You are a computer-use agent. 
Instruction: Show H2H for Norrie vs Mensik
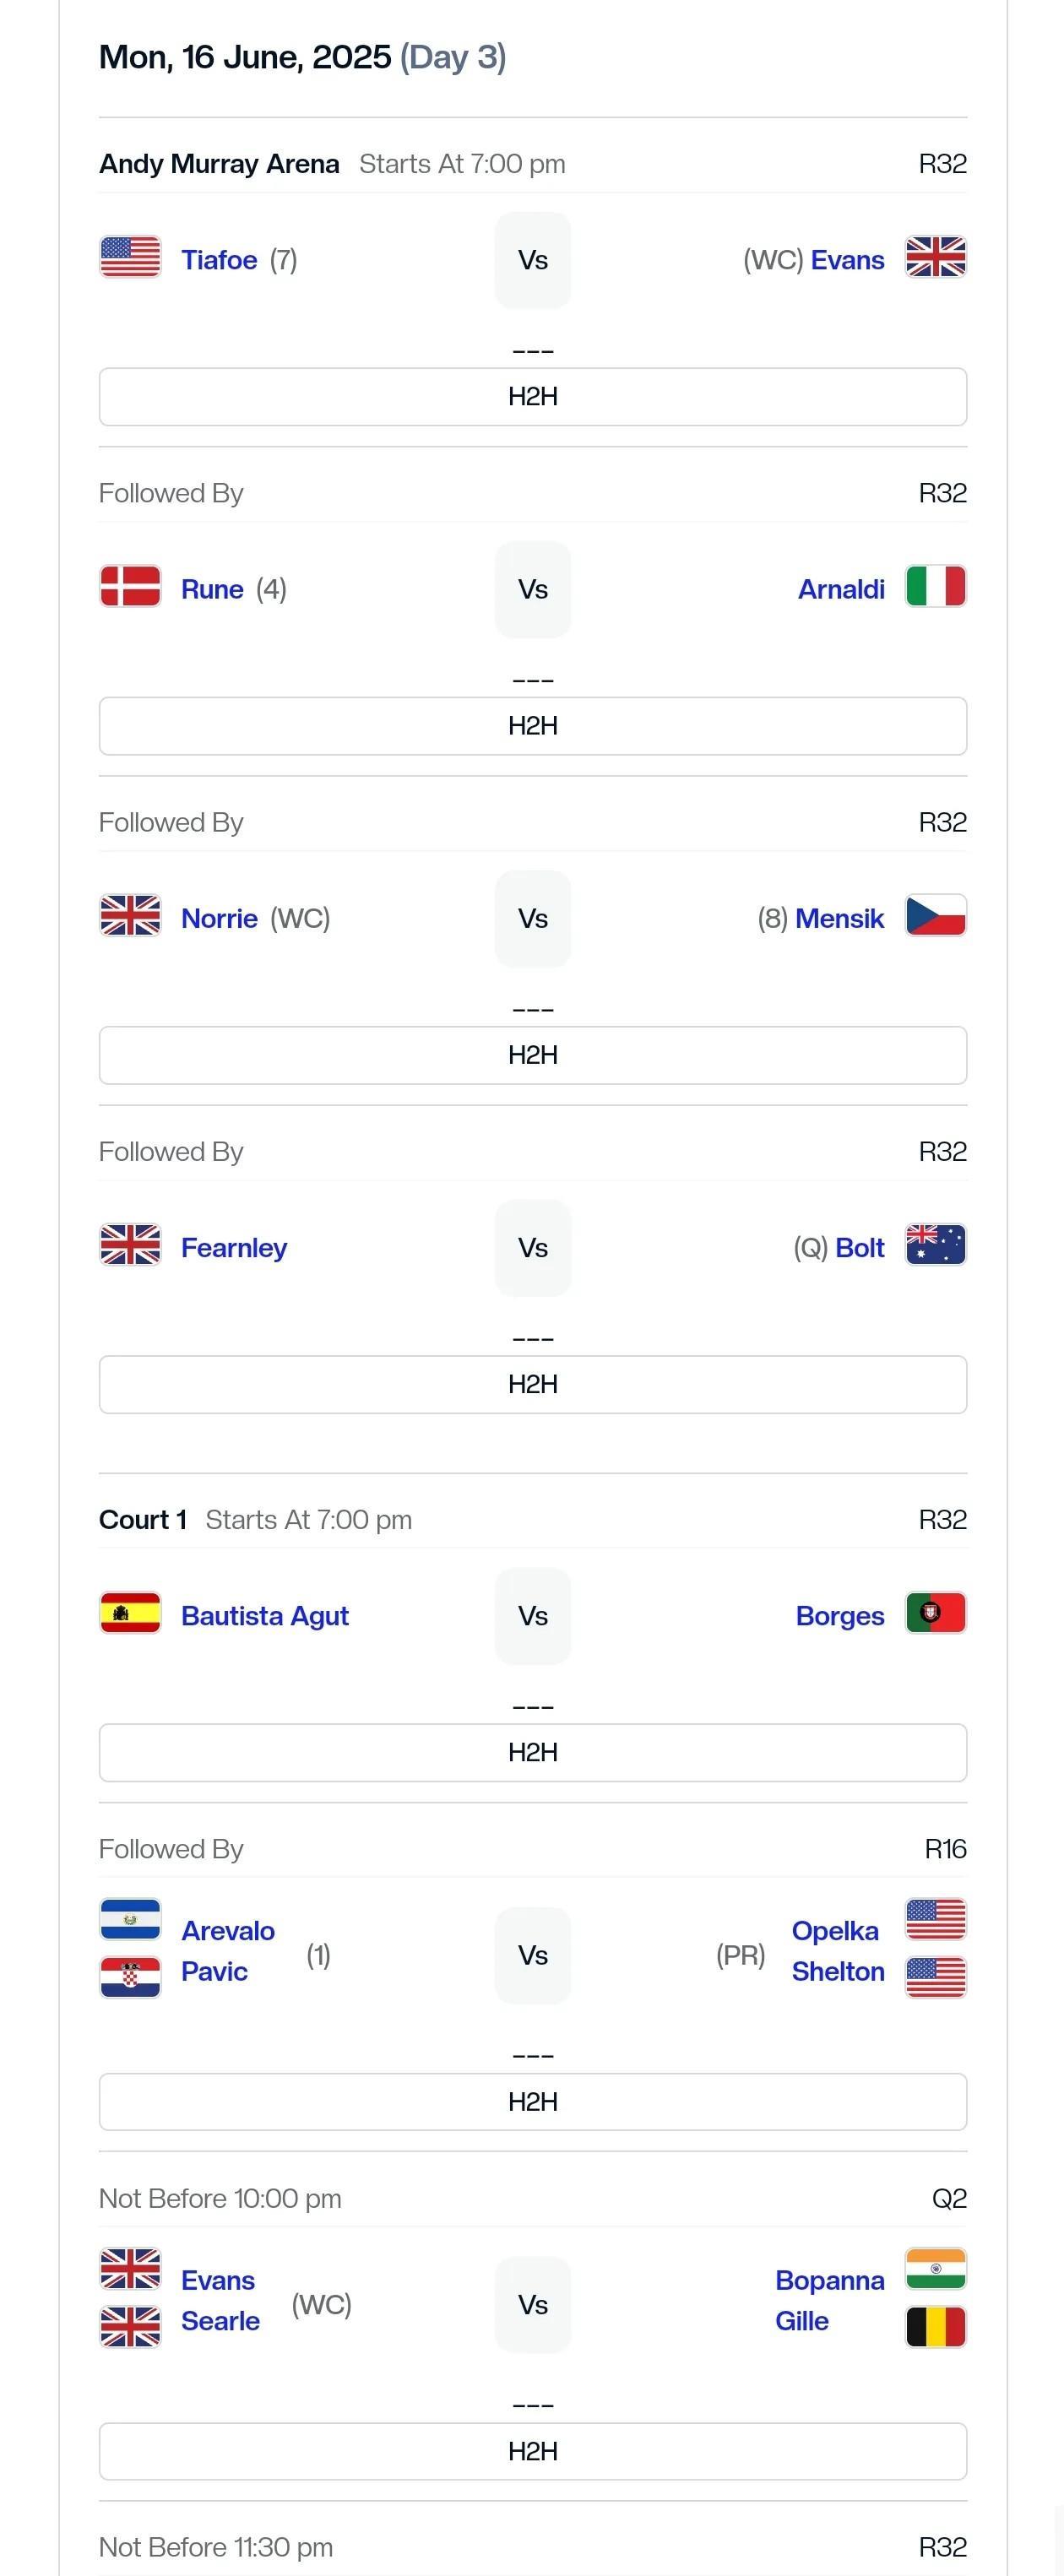533,1055
